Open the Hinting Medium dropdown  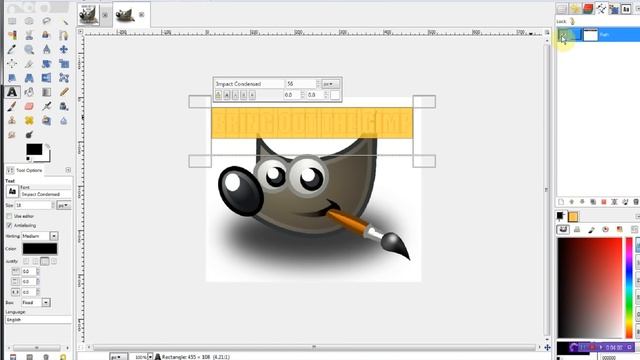[54, 236]
